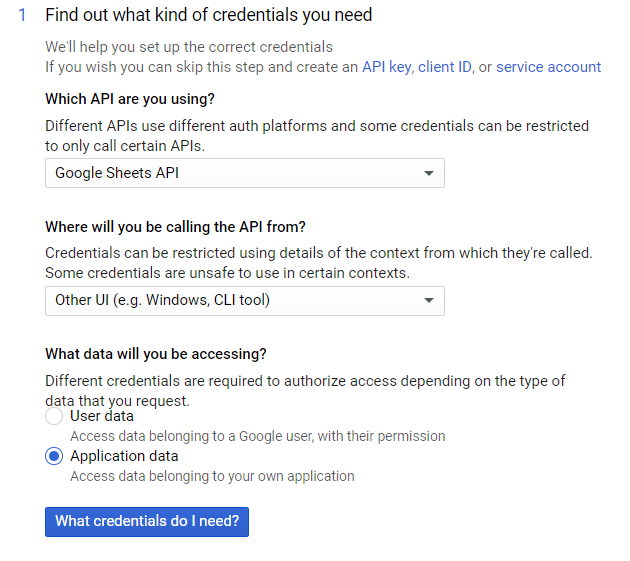Click What data will you be accessing? heading
Screen dimensions: 630x561
coord(155,354)
